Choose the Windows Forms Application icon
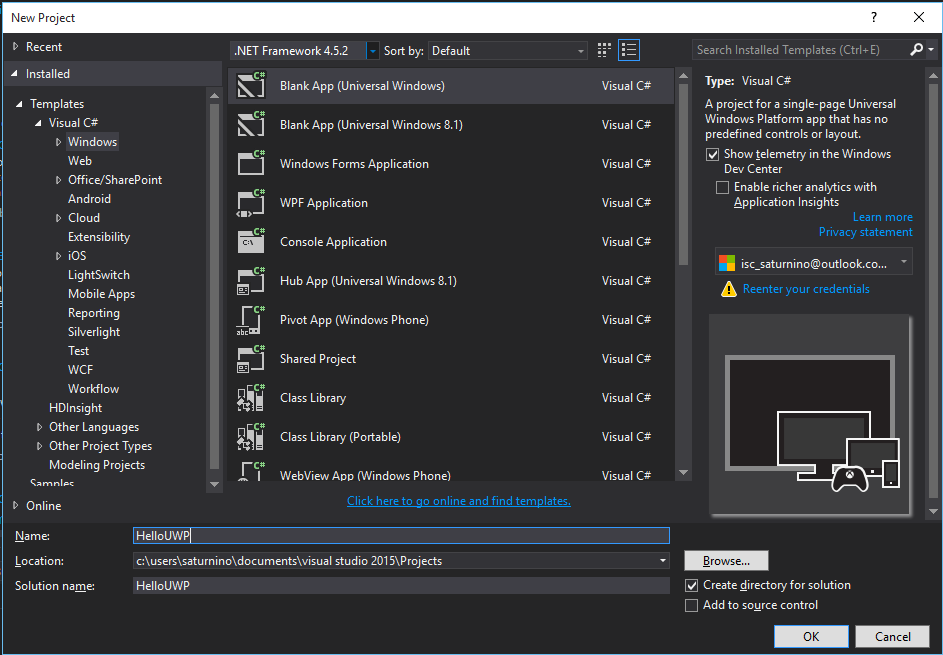Viewport: 943px width, 655px height. pyautogui.click(x=251, y=164)
